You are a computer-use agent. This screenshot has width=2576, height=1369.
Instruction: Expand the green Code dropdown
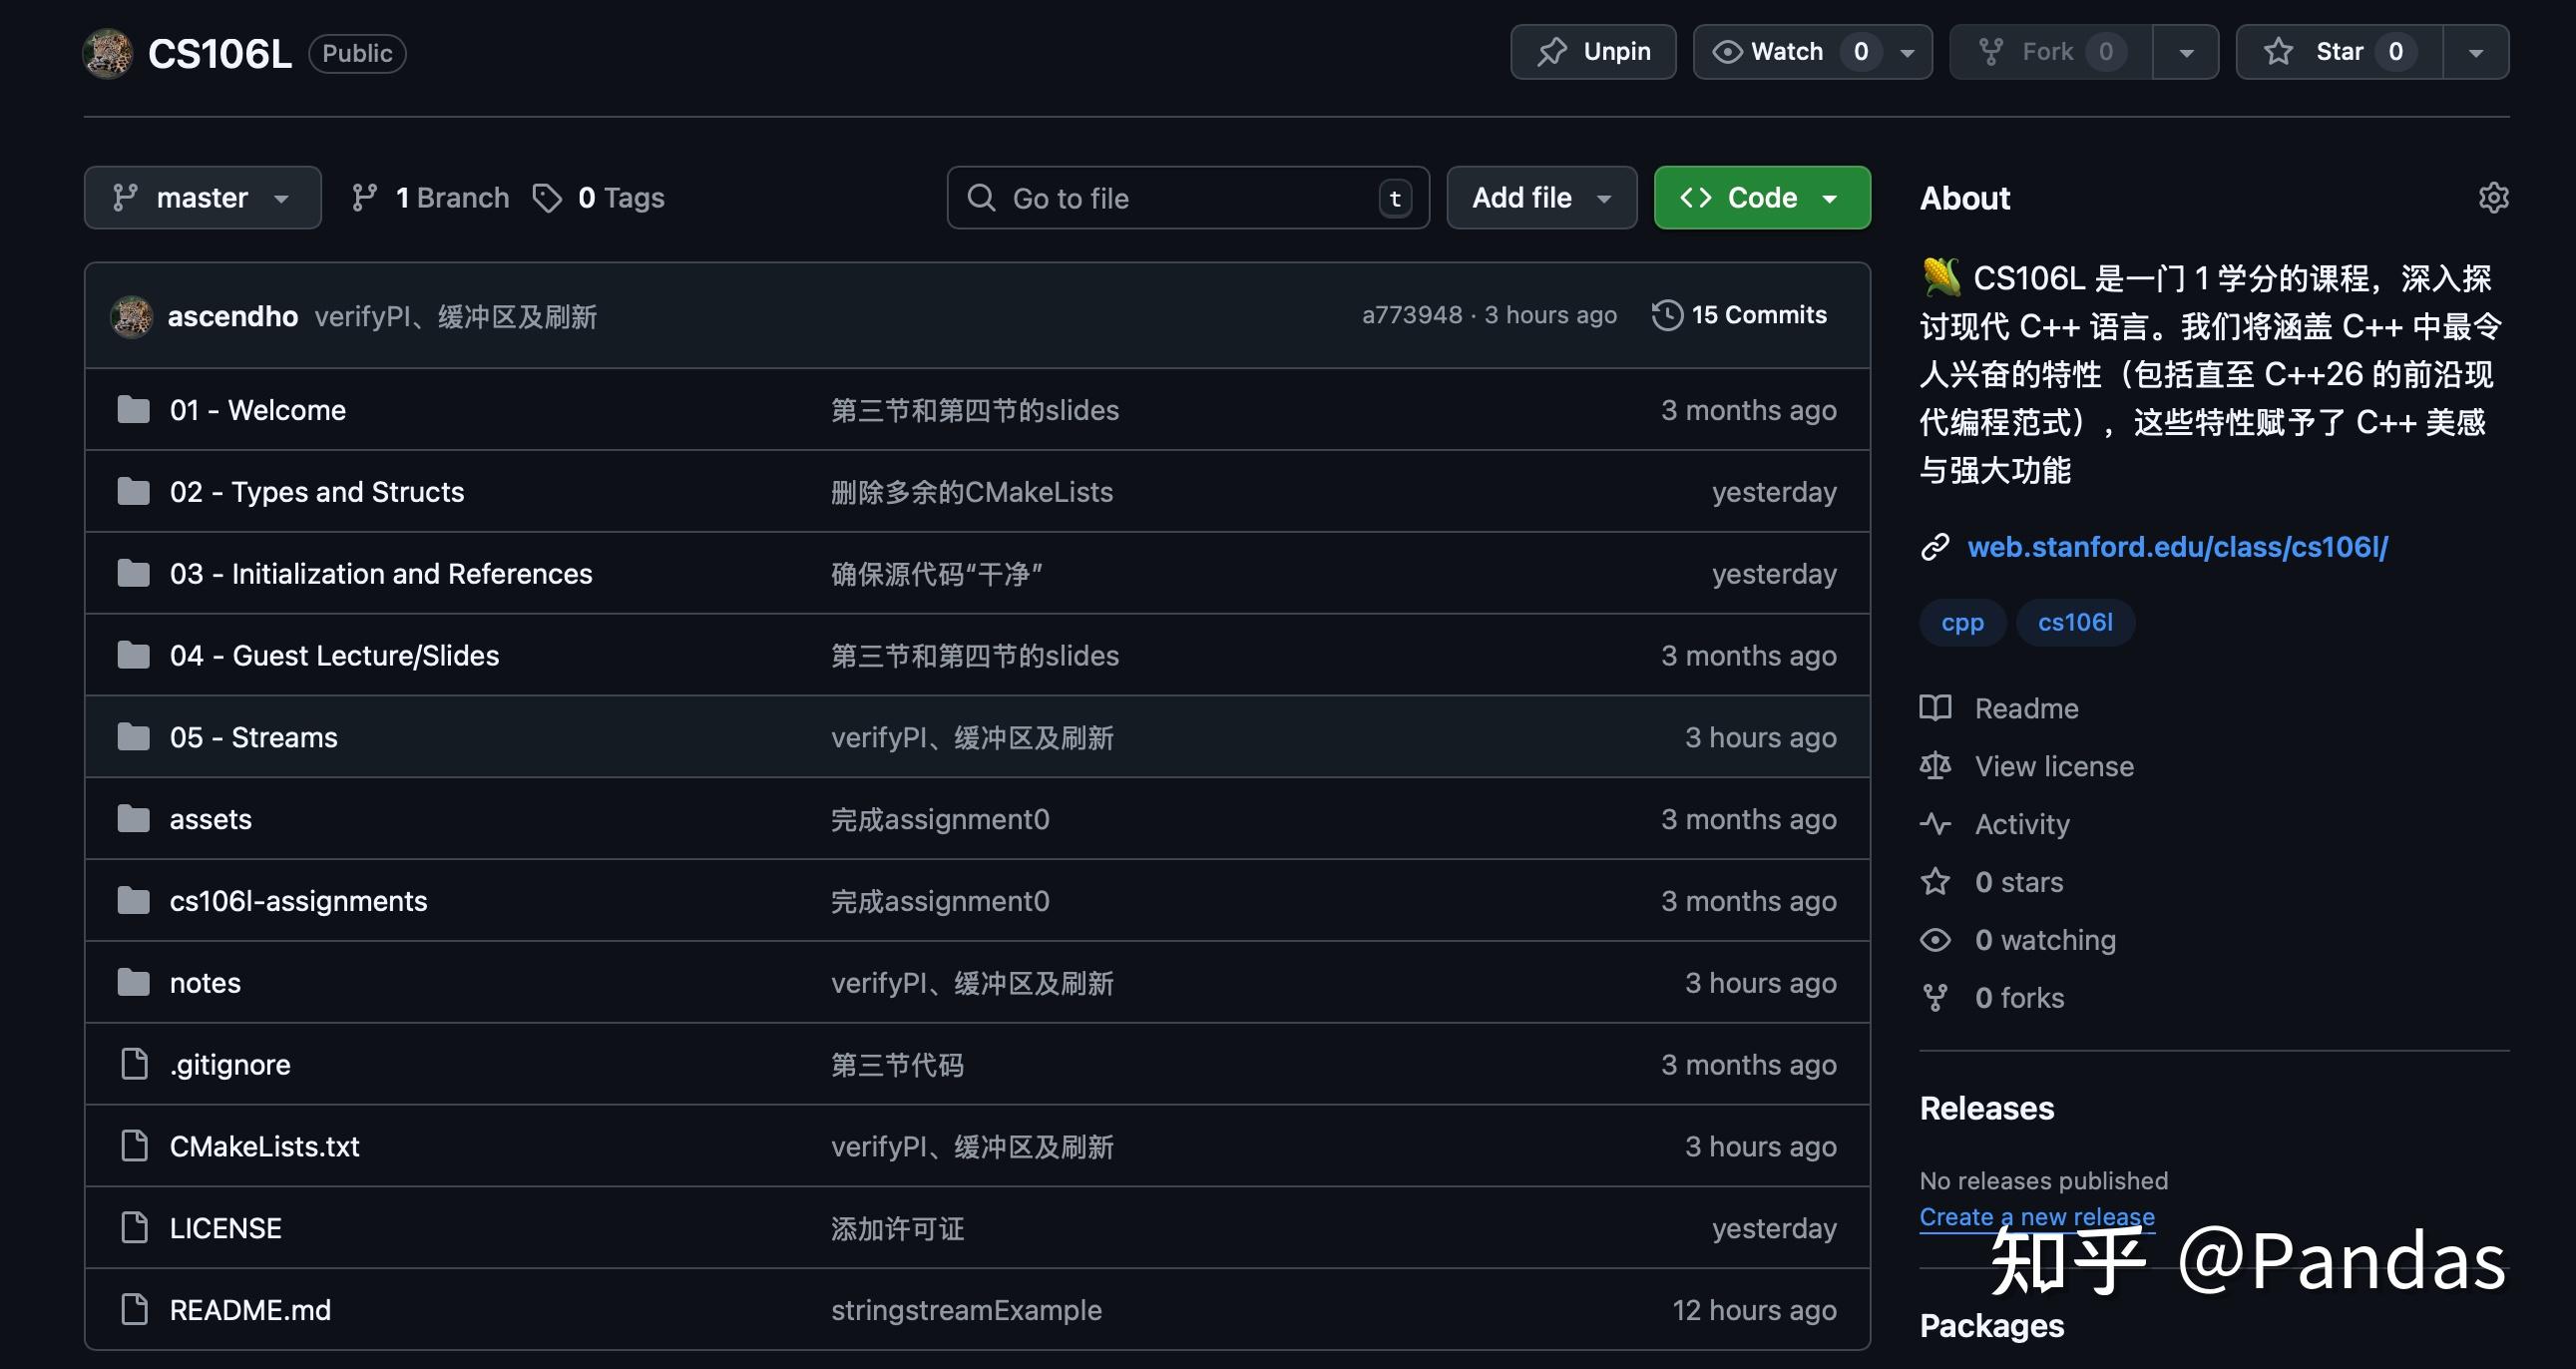click(1761, 198)
